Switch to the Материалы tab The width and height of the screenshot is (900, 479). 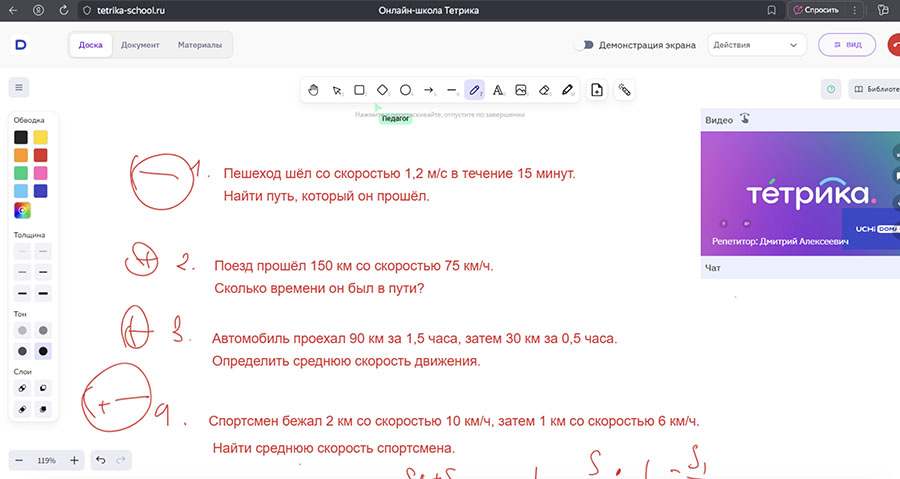(x=199, y=45)
